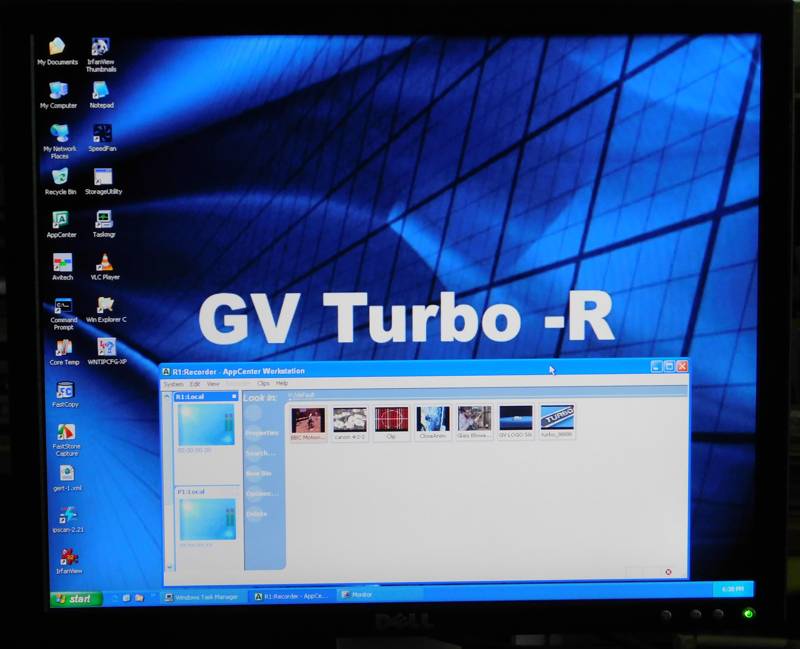Select the xml file icon on the desktop

(x=67, y=478)
